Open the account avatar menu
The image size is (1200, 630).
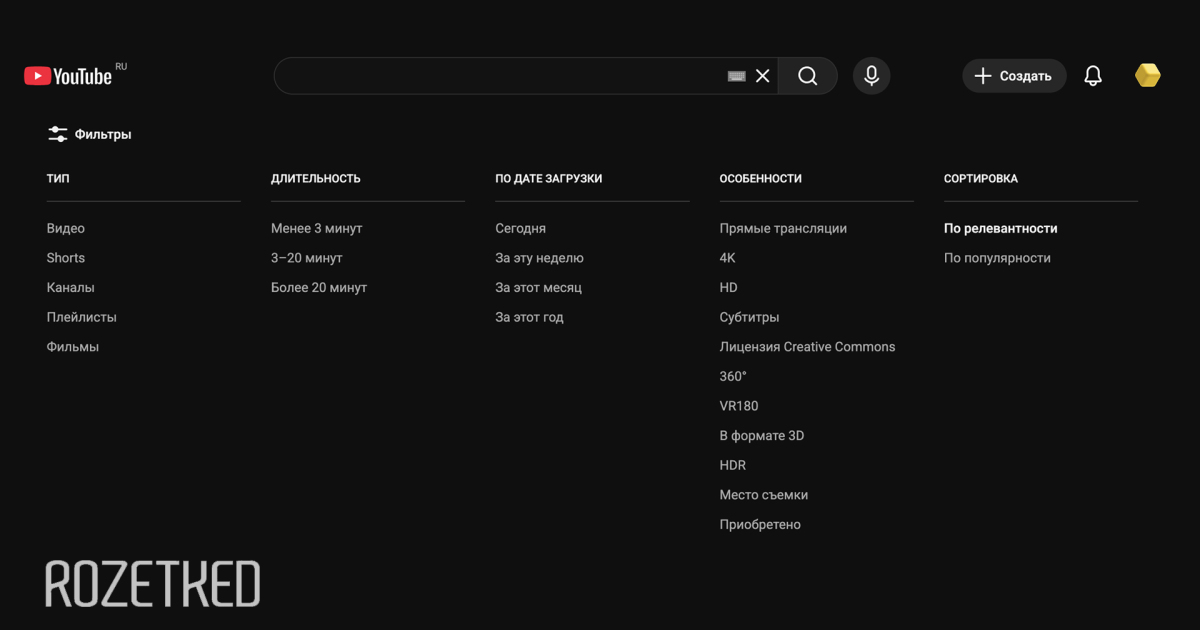[x=1147, y=76]
